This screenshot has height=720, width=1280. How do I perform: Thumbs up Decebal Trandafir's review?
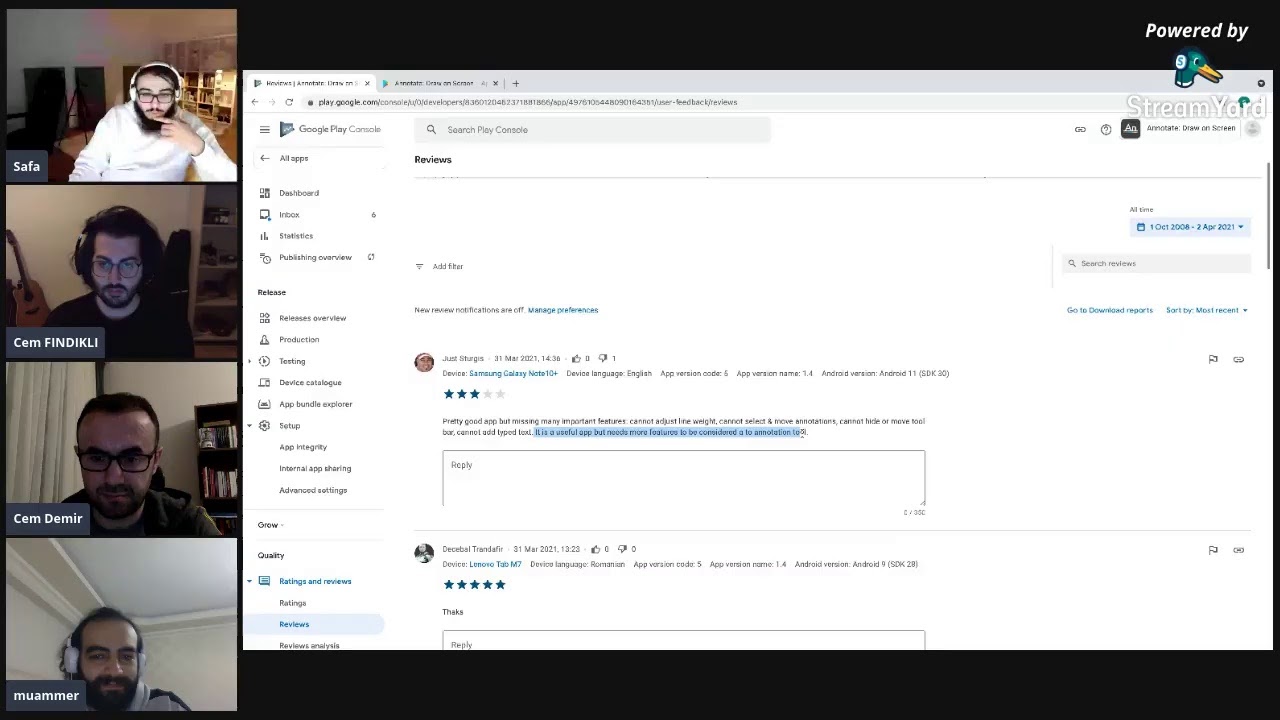point(595,549)
